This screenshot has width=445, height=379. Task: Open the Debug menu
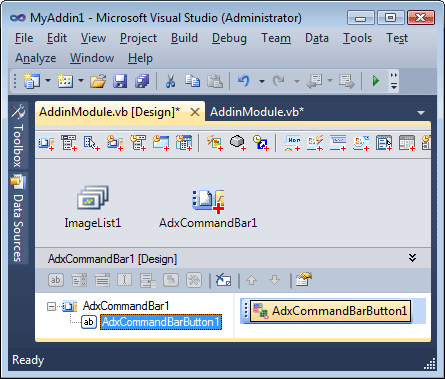(229, 38)
